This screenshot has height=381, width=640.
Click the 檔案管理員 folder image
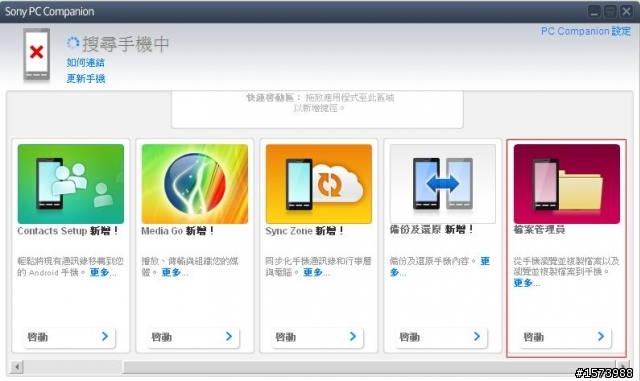[x=567, y=184]
